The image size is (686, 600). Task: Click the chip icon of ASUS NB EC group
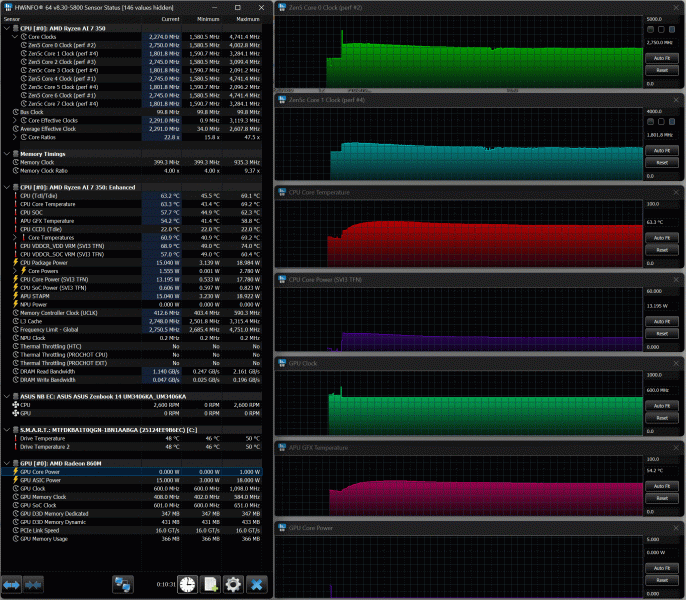[16, 396]
